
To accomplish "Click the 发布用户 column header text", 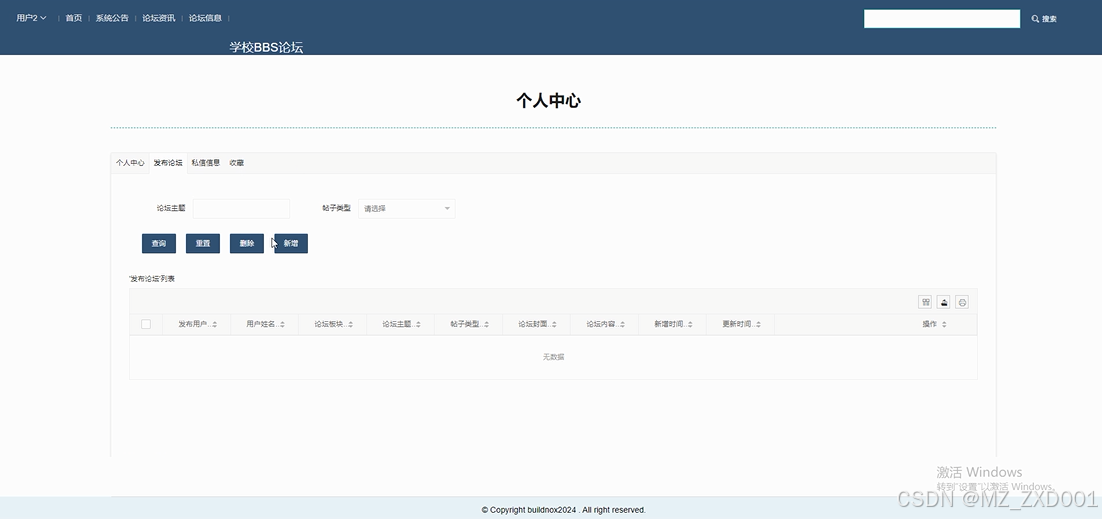I will click(x=193, y=324).
